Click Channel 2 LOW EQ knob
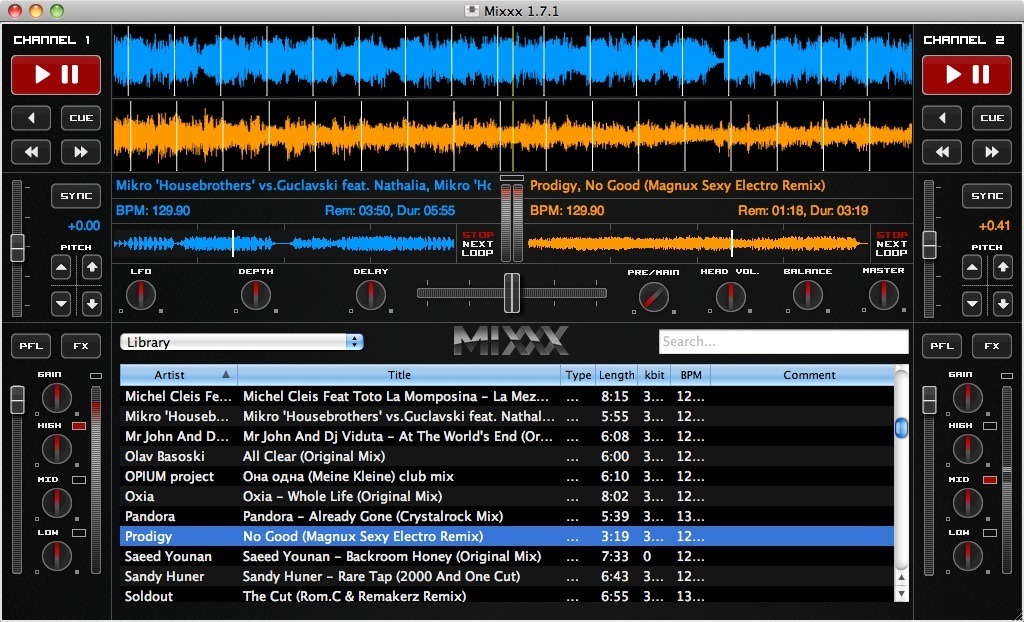Image resolution: width=1024 pixels, height=622 pixels. coord(968,556)
